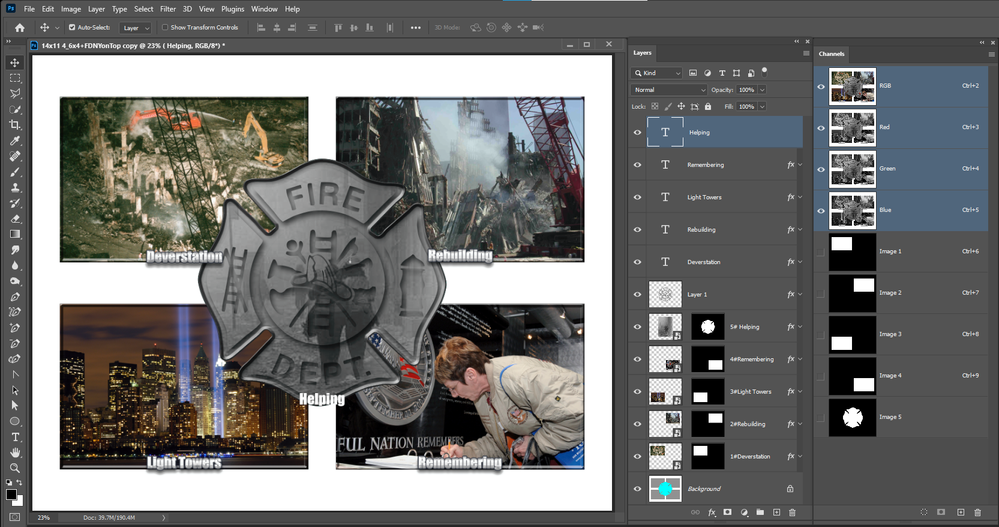Filter for type layers icon

pos(722,73)
